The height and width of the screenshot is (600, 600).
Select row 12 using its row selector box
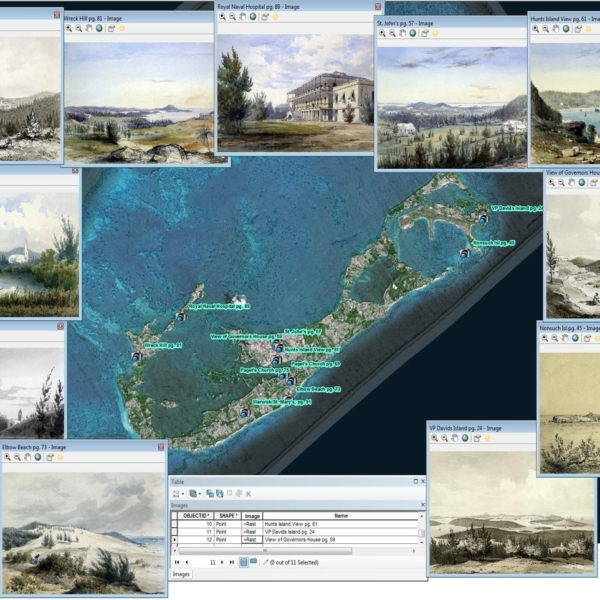[x=176, y=539]
